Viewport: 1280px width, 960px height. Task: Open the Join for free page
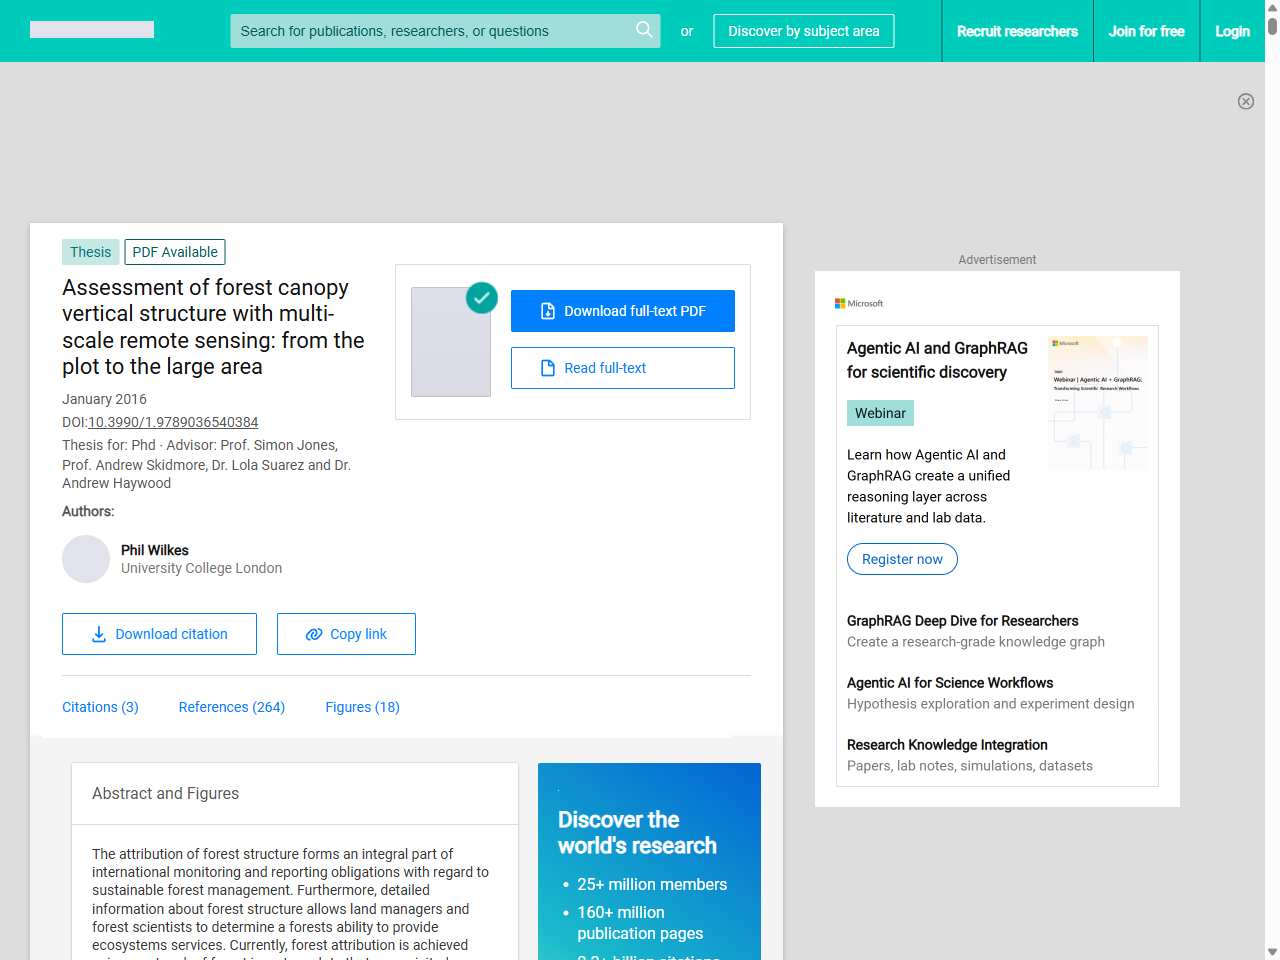pyautogui.click(x=1146, y=31)
